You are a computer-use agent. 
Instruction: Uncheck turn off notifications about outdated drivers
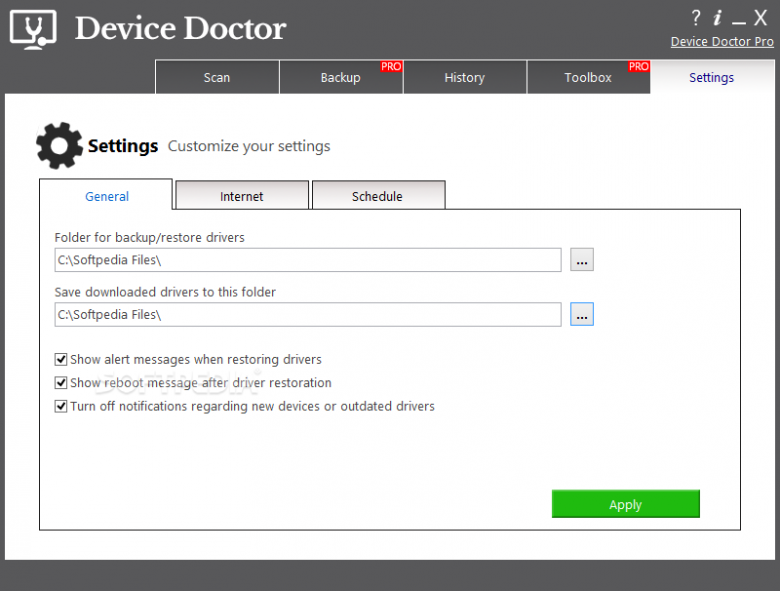[x=61, y=406]
